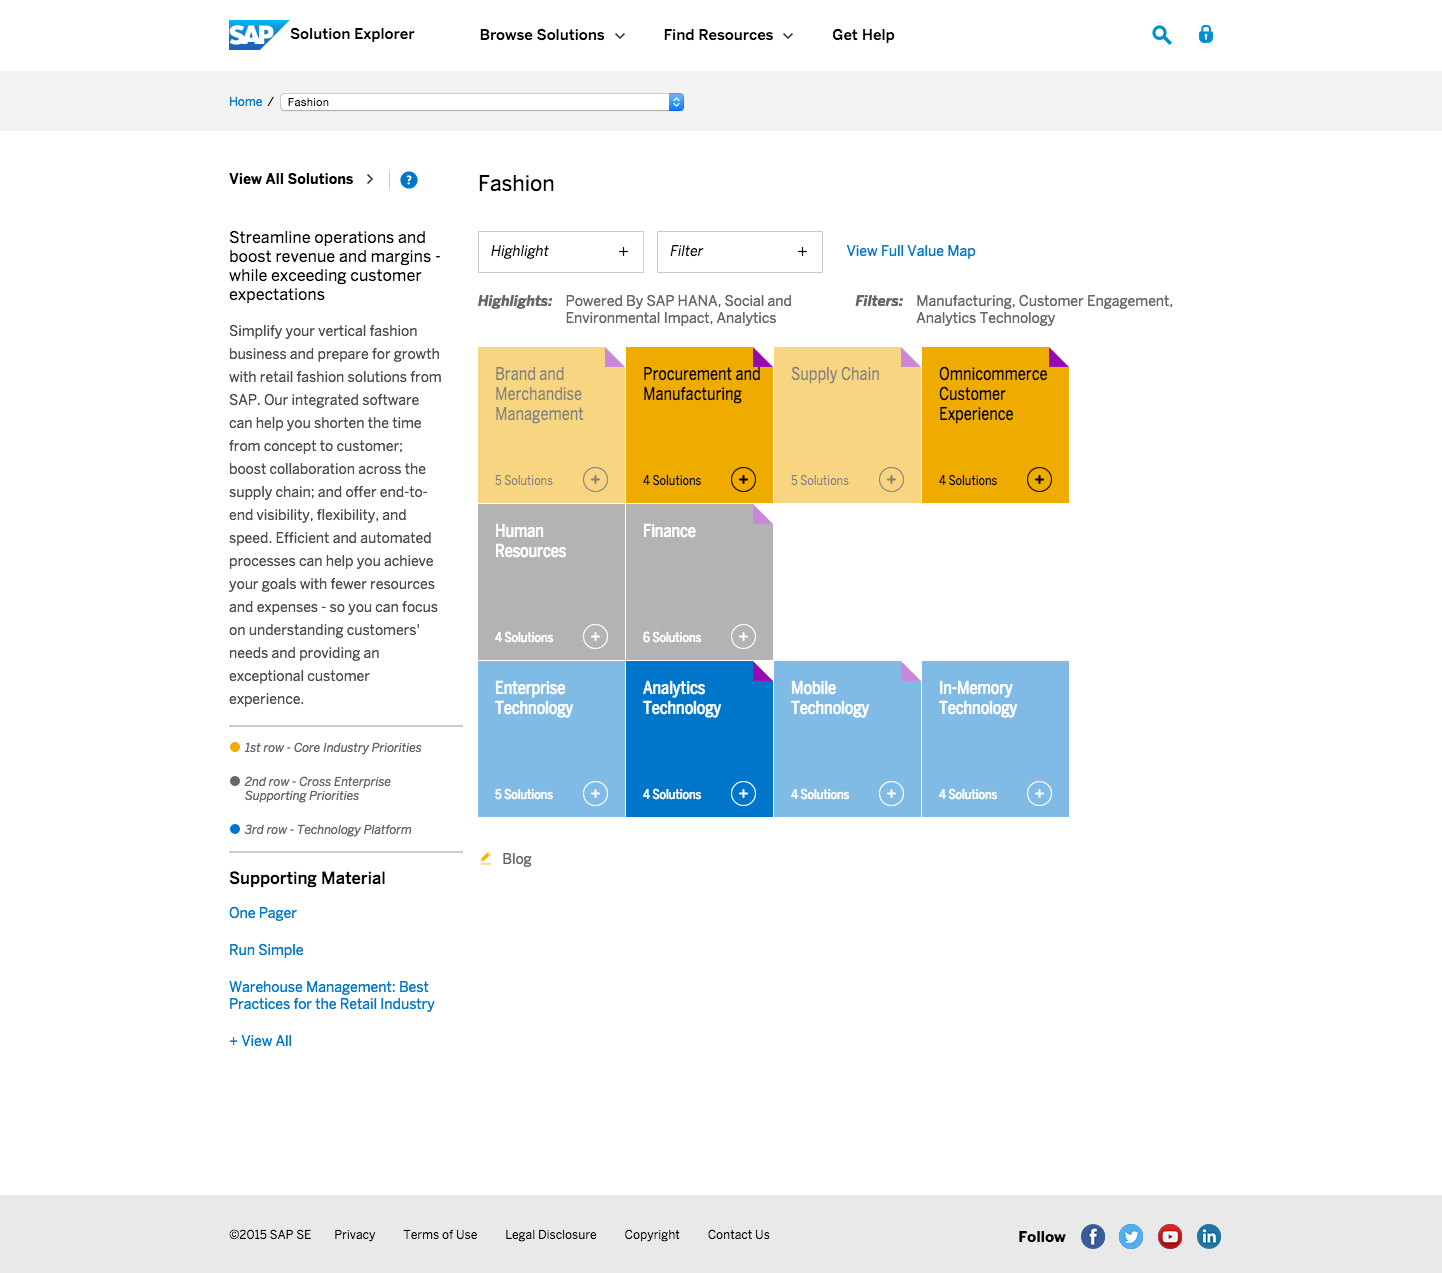Open Privacy footer link
Image resolution: width=1442 pixels, height=1273 pixels.
click(355, 1235)
